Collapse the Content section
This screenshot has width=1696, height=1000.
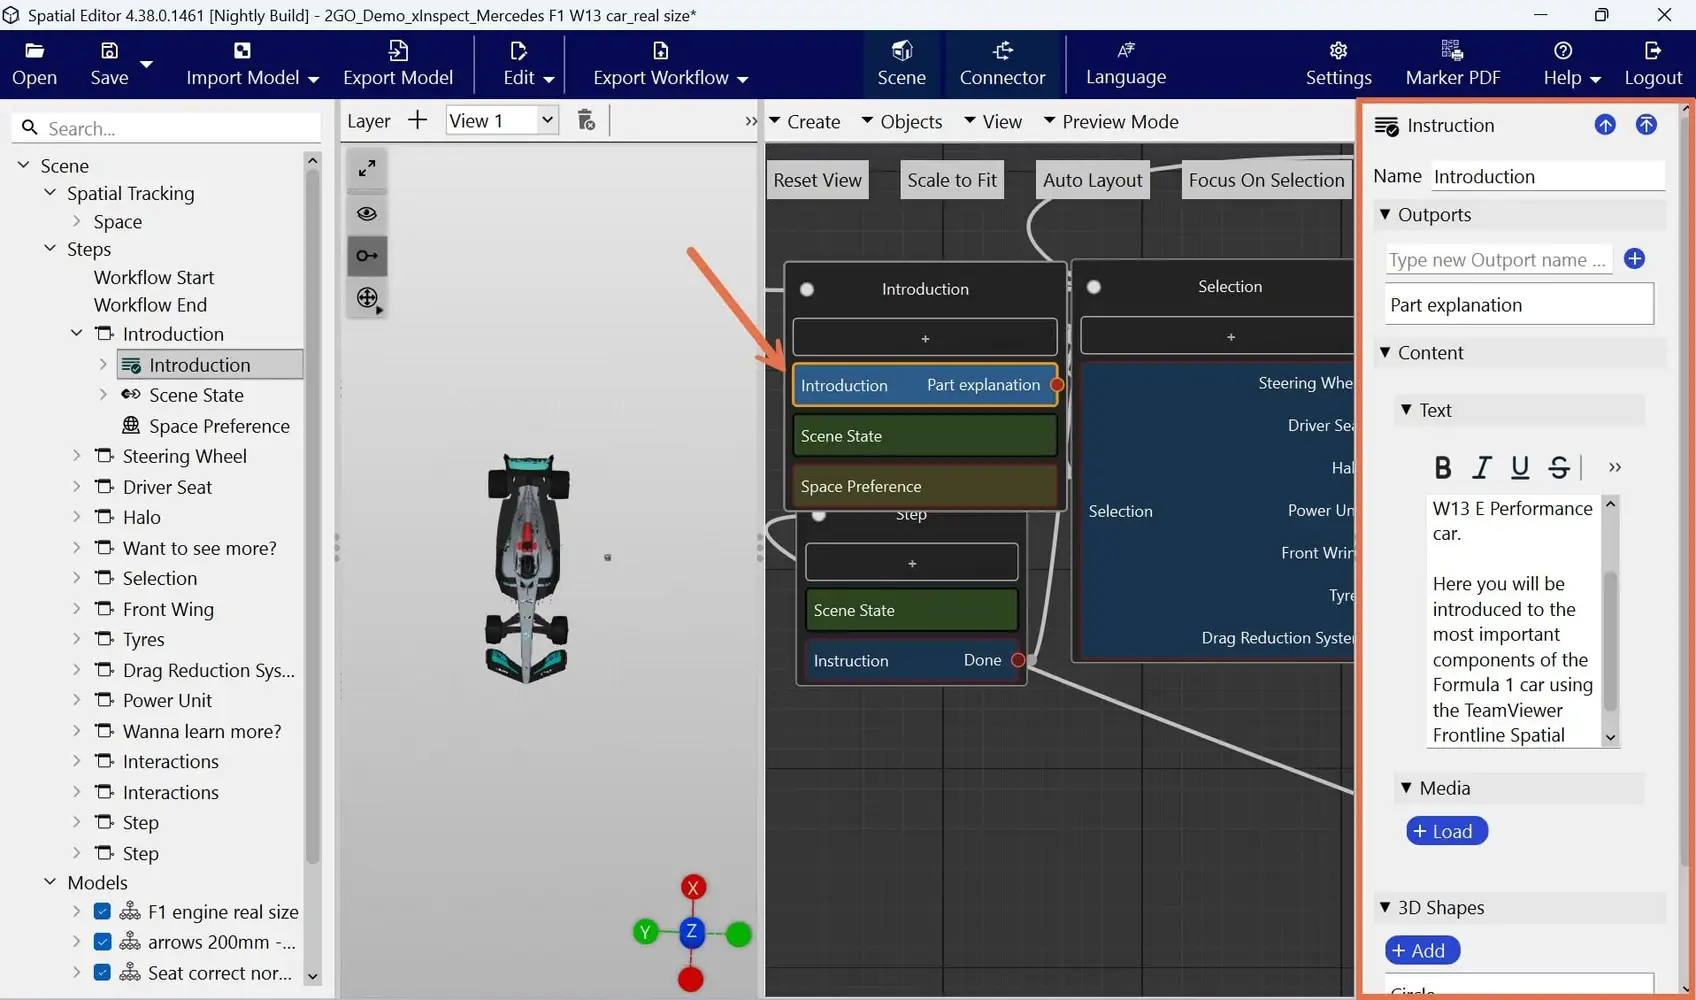coord(1385,352)
